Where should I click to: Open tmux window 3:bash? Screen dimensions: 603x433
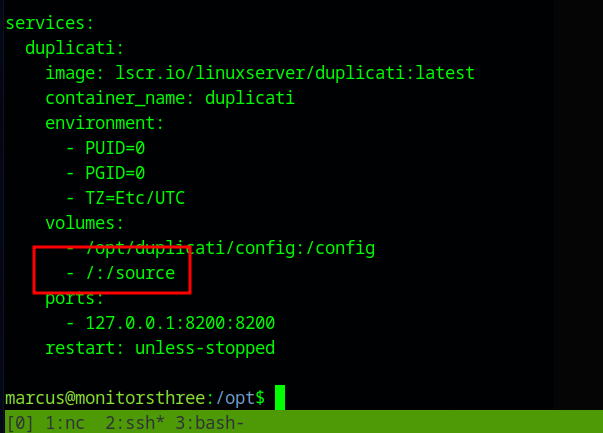pyautogui.click(x=204, y=423)
